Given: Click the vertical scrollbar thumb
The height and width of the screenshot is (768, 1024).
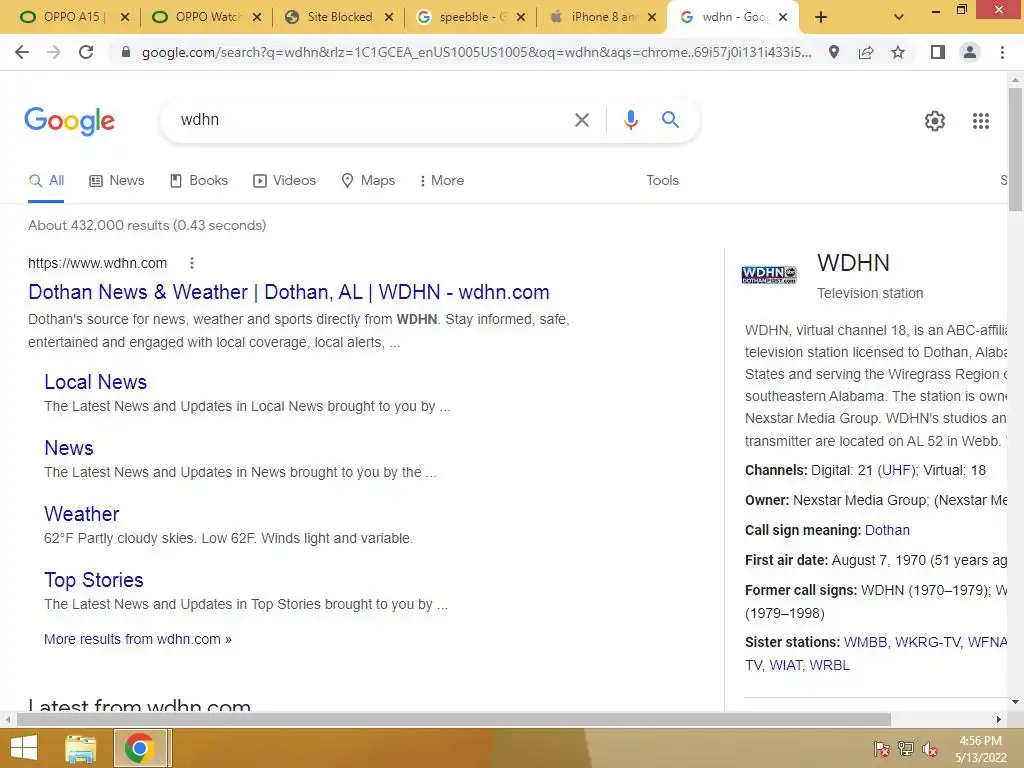Looking at the screenshot, I should 1015,149.
